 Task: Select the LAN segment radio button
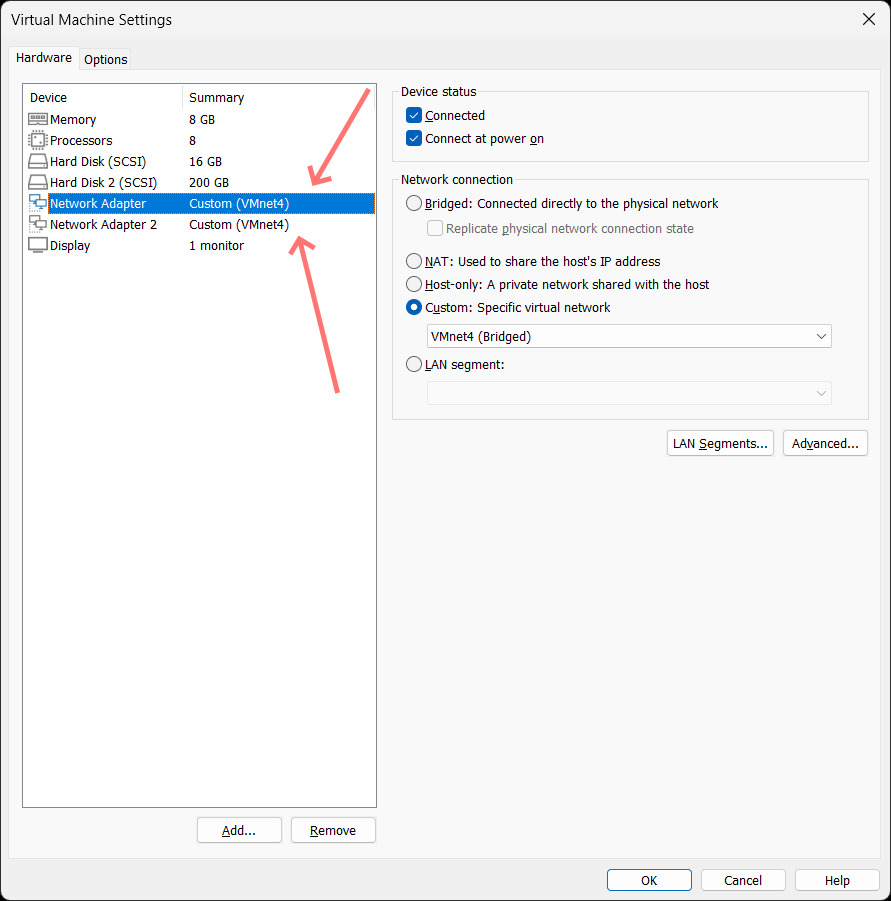(x=414, y=365)
